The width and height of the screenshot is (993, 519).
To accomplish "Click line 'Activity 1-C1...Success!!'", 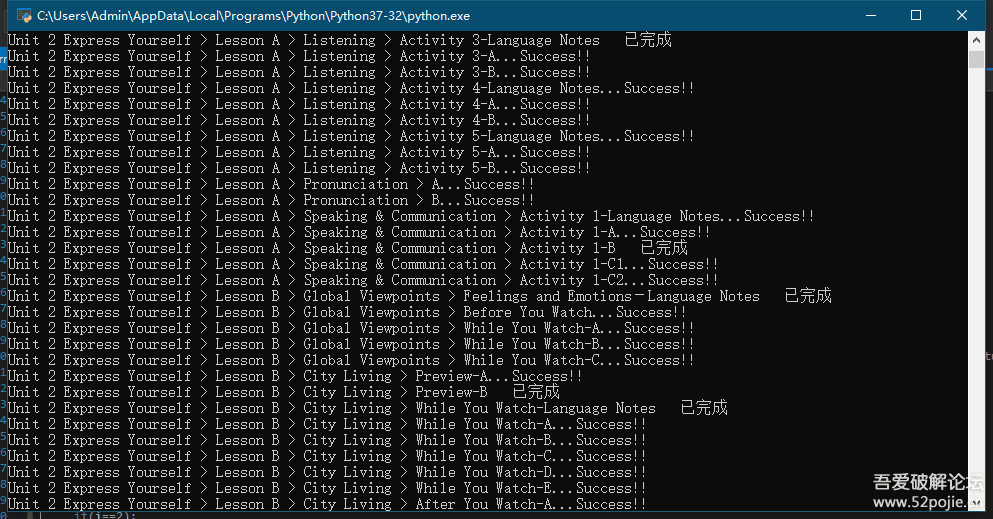I will click(x=363, y=264).
